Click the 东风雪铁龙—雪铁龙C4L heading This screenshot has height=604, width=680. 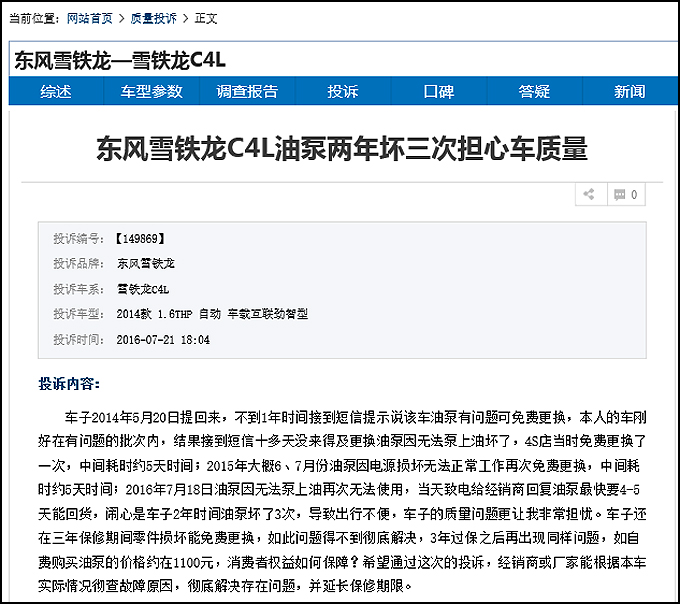point(120,60)
